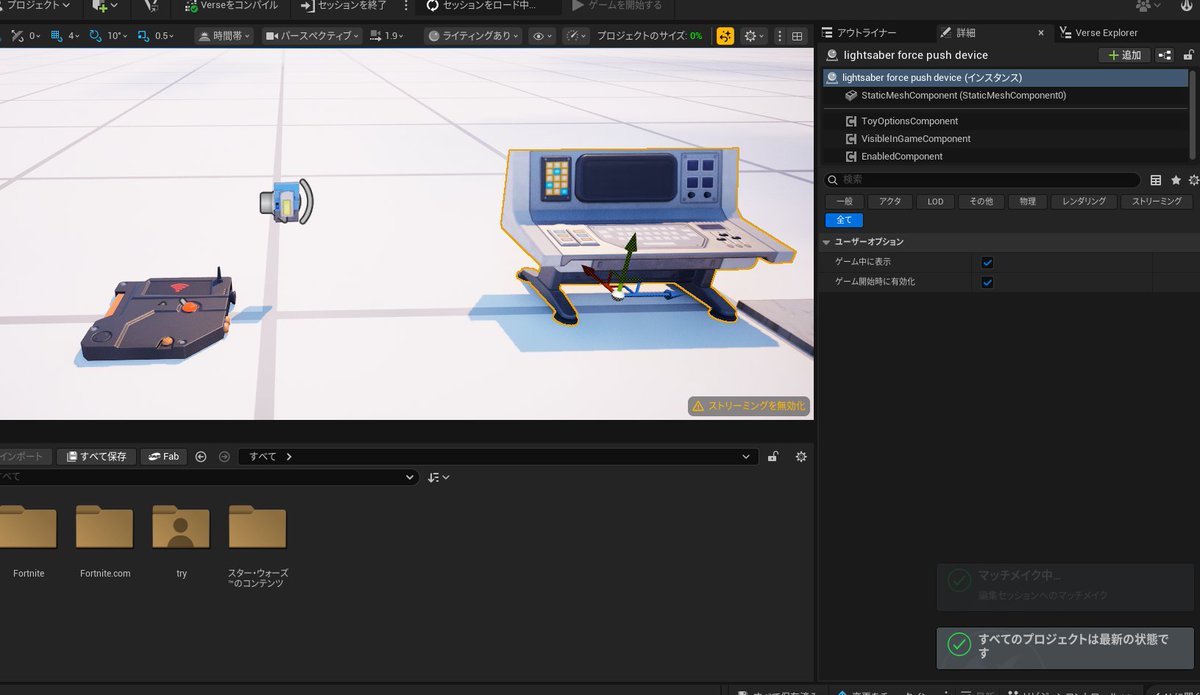Open the user accounts dropdown at top right
Image resolution: width=1200 pixels, height=695 pixels.
tap(1149, 6)
